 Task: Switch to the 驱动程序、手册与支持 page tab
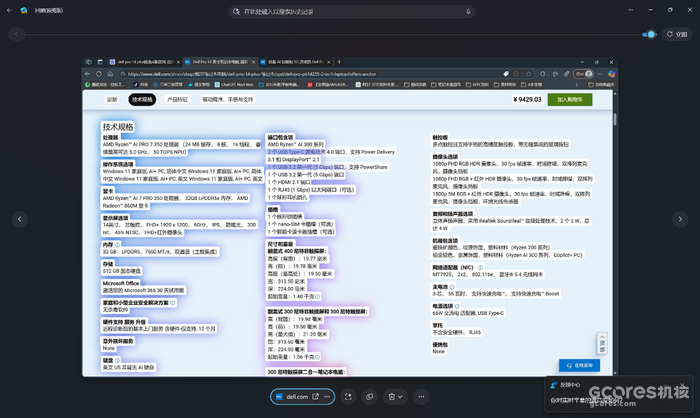pos(228,100)
